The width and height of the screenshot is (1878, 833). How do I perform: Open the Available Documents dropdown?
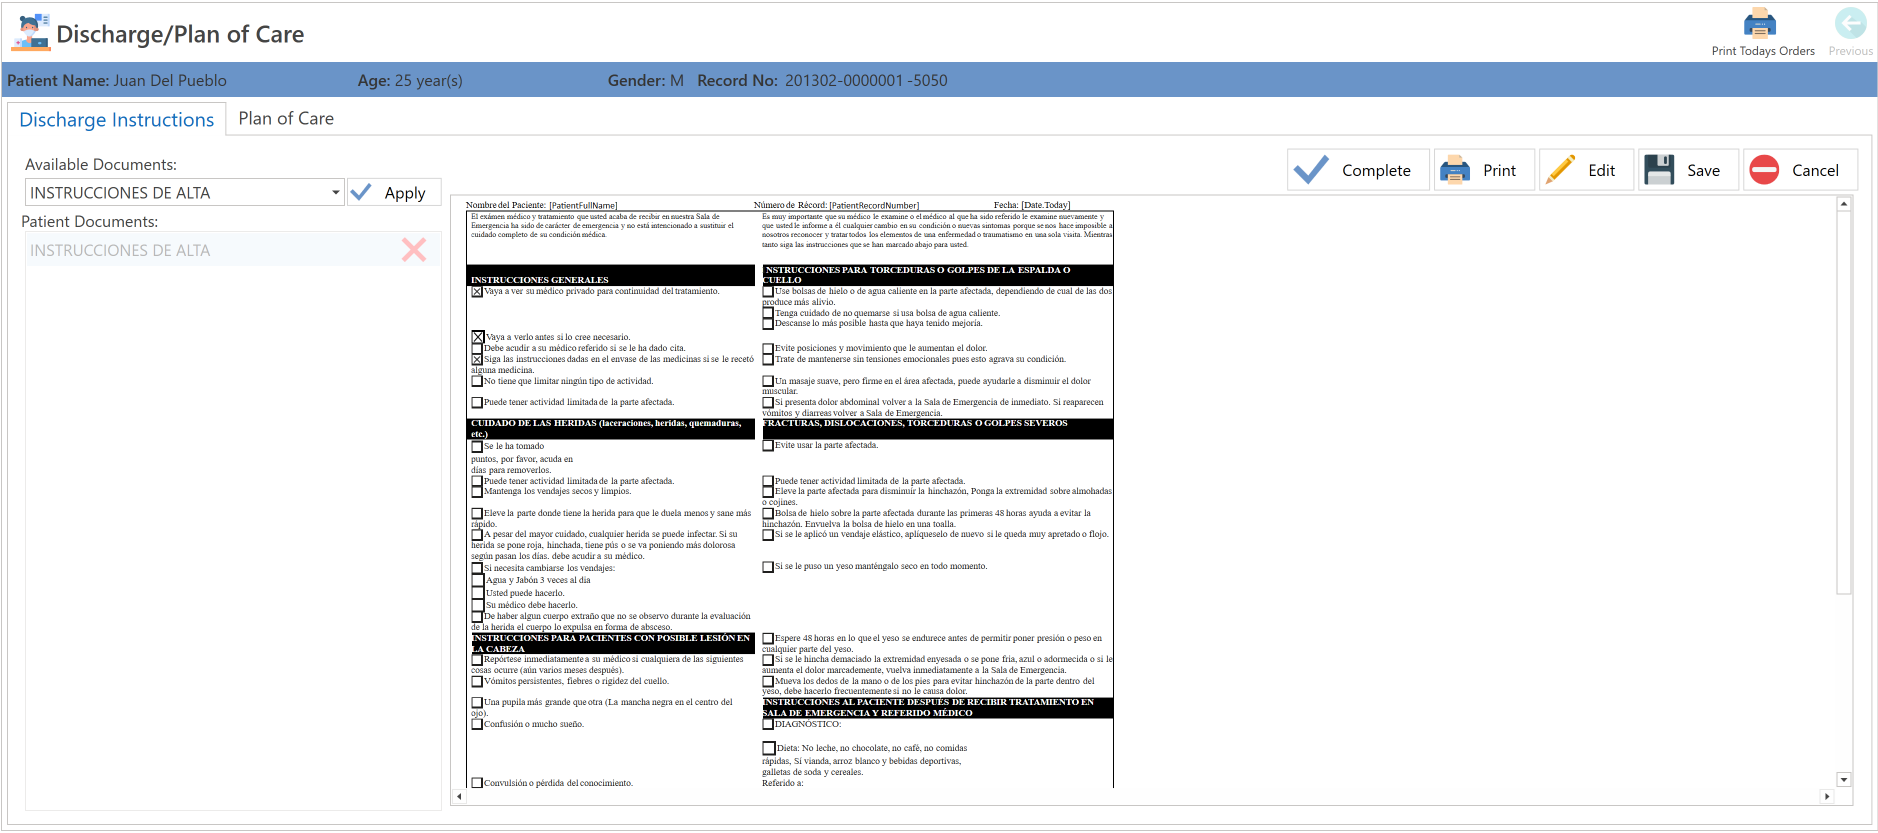(x=335, y=193)
